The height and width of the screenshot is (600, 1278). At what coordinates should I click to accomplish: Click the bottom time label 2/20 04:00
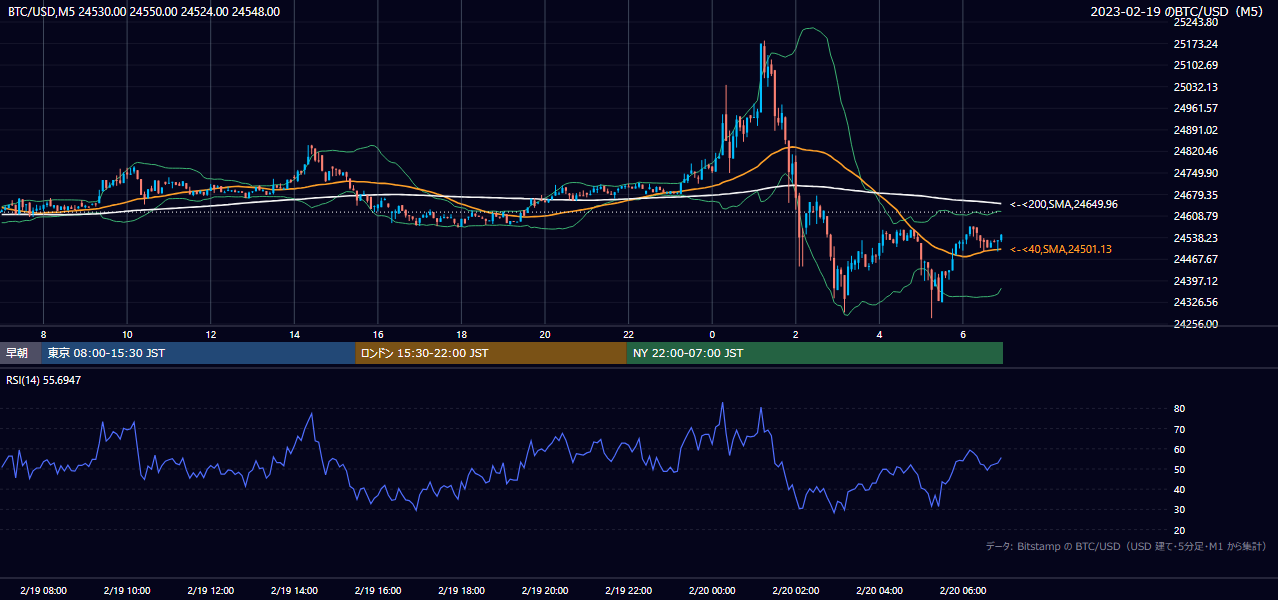tap(879, 591)
